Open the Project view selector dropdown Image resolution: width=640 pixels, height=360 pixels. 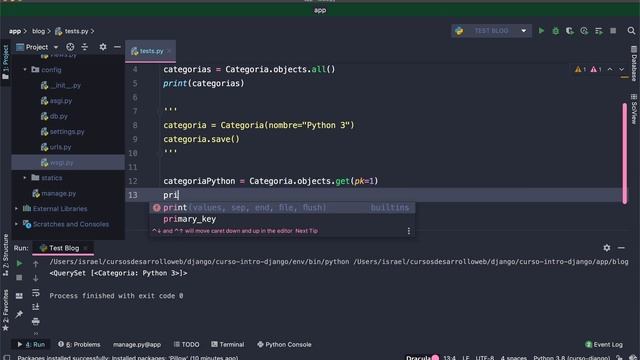37,47
